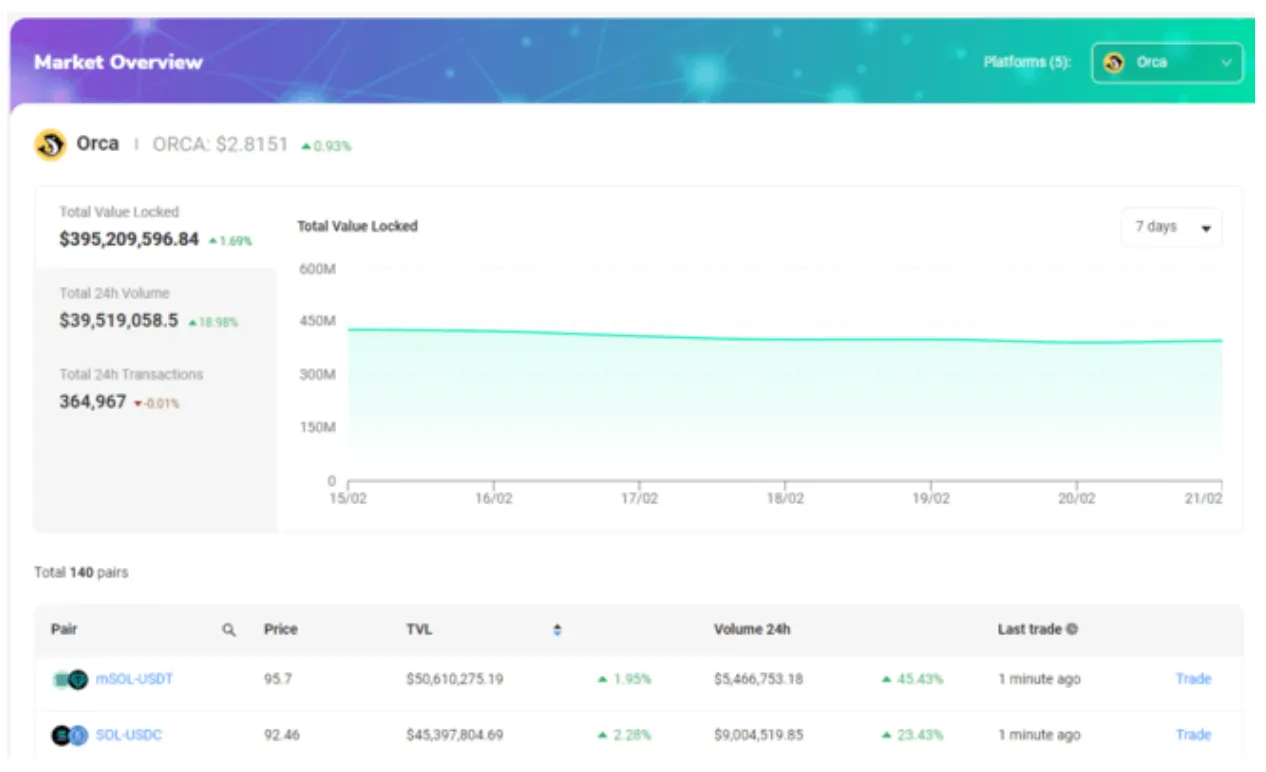Select the Total Value Locked stat card

(x=155, y=227)
